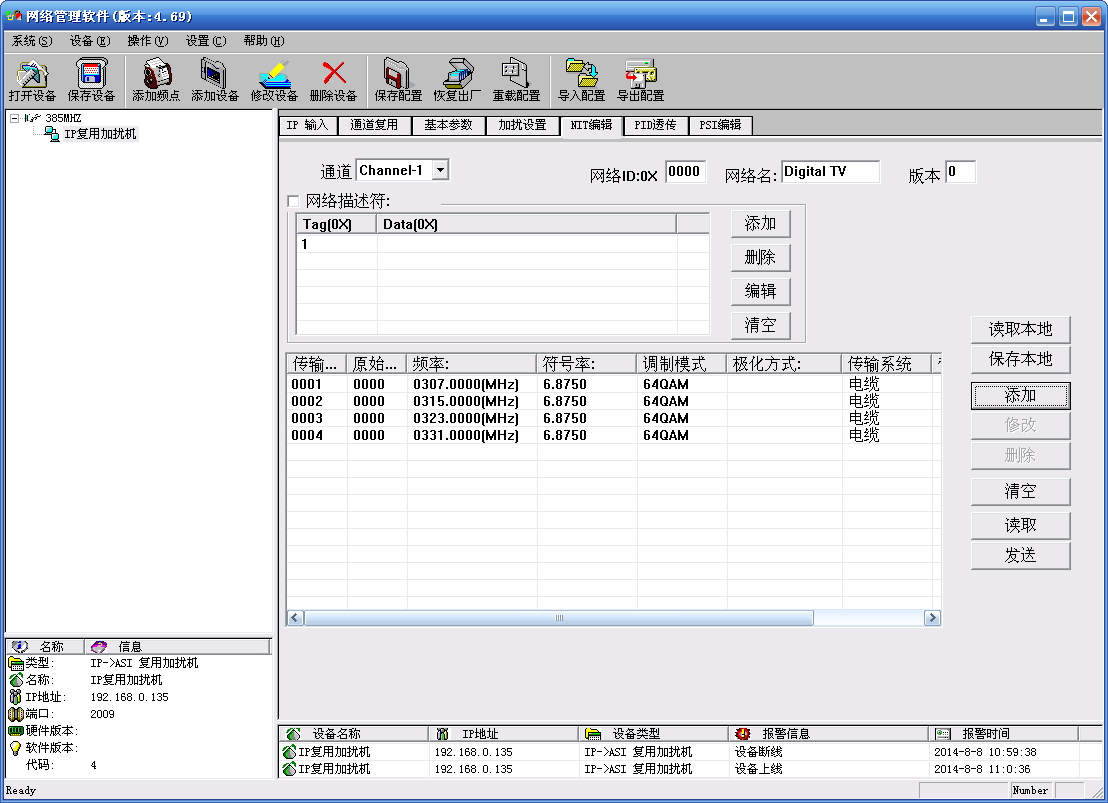
Task: Click the 信息 column header icon
Action: click(99, 646)
